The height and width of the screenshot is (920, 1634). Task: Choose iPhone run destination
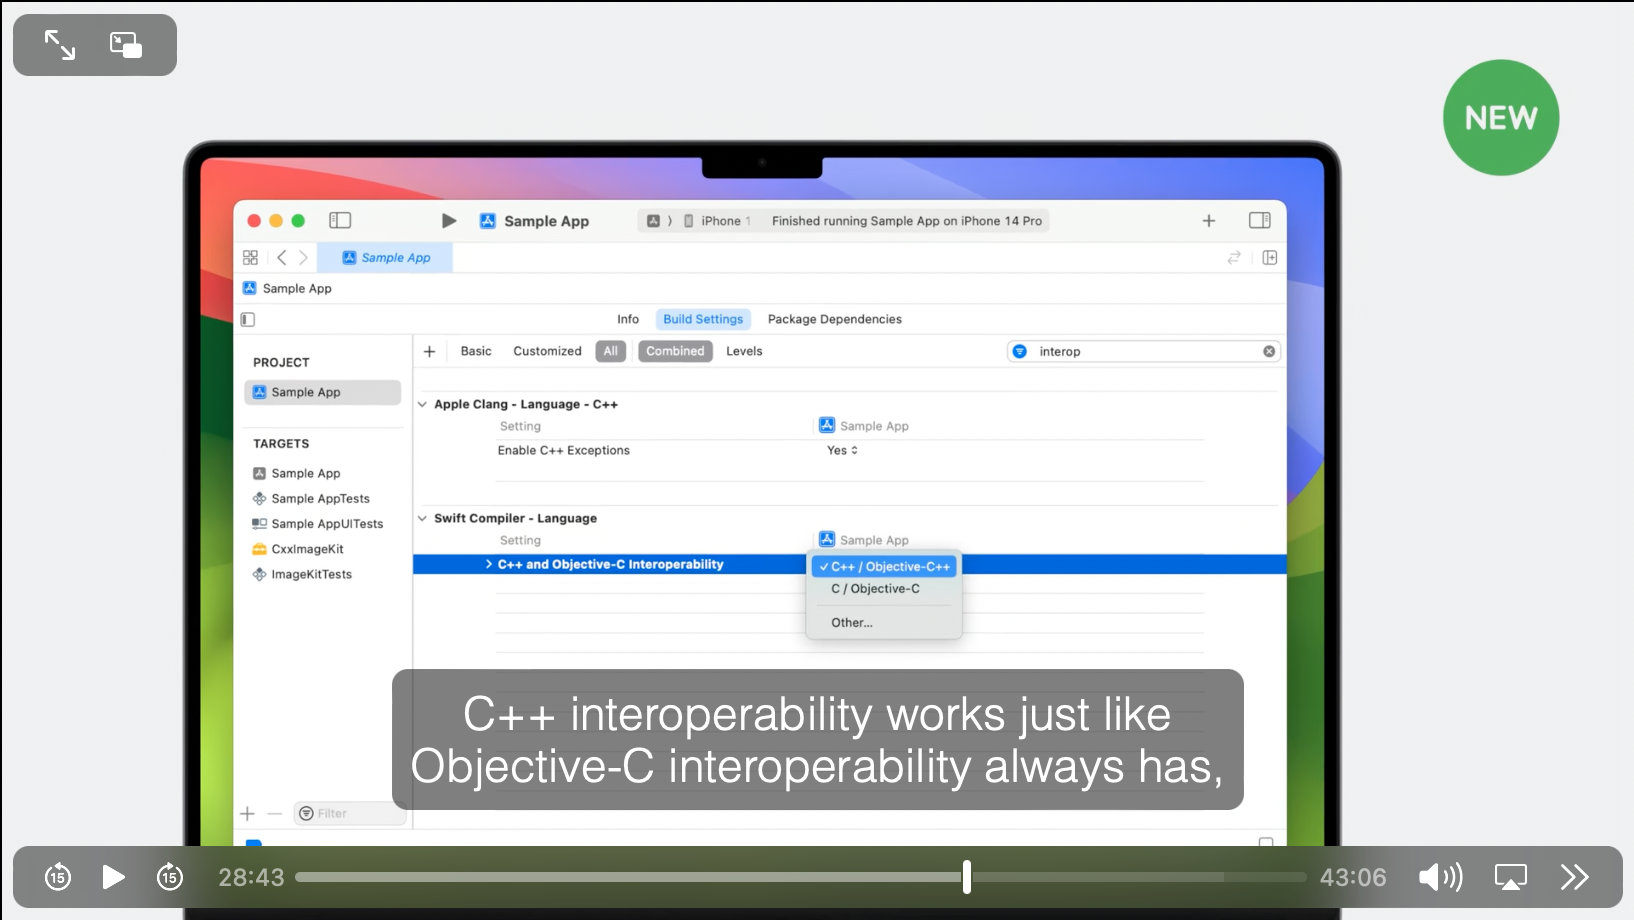coord(719,221)
